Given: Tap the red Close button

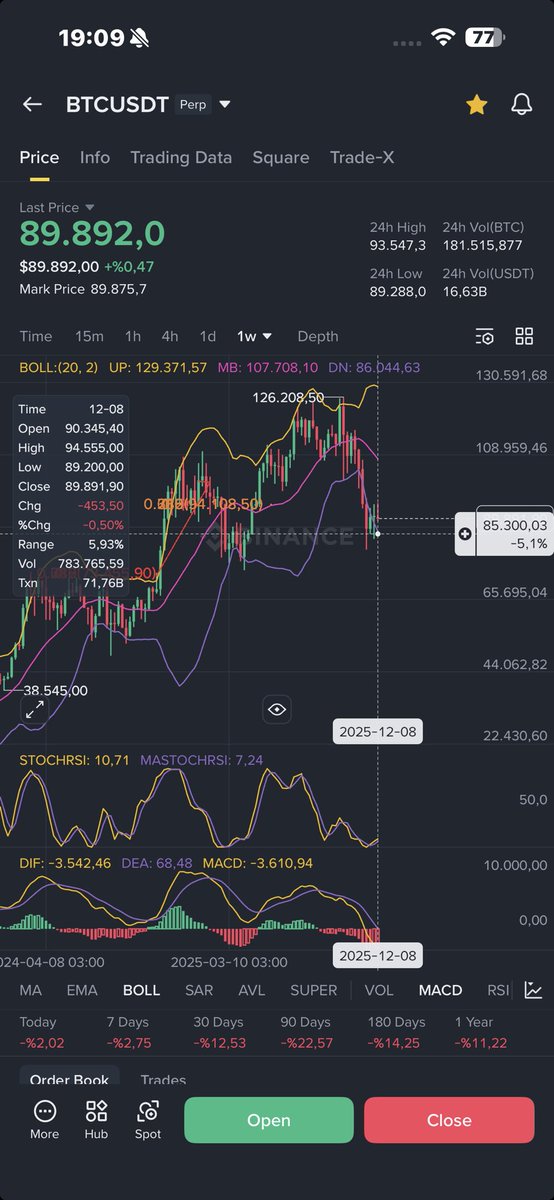Looking at the screenshot, I should point(449,1120).
